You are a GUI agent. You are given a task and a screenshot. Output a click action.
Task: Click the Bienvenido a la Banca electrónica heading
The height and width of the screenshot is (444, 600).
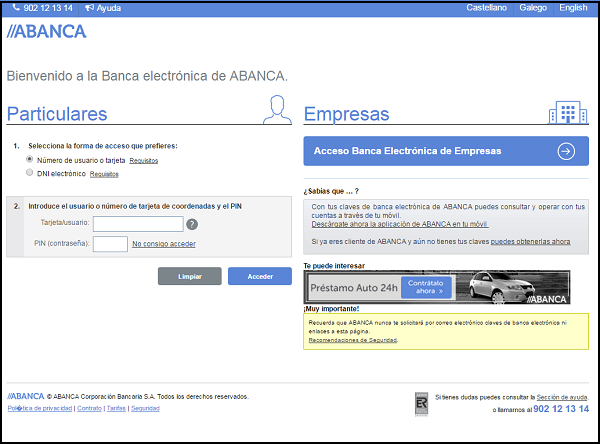(x=147, y=76)
